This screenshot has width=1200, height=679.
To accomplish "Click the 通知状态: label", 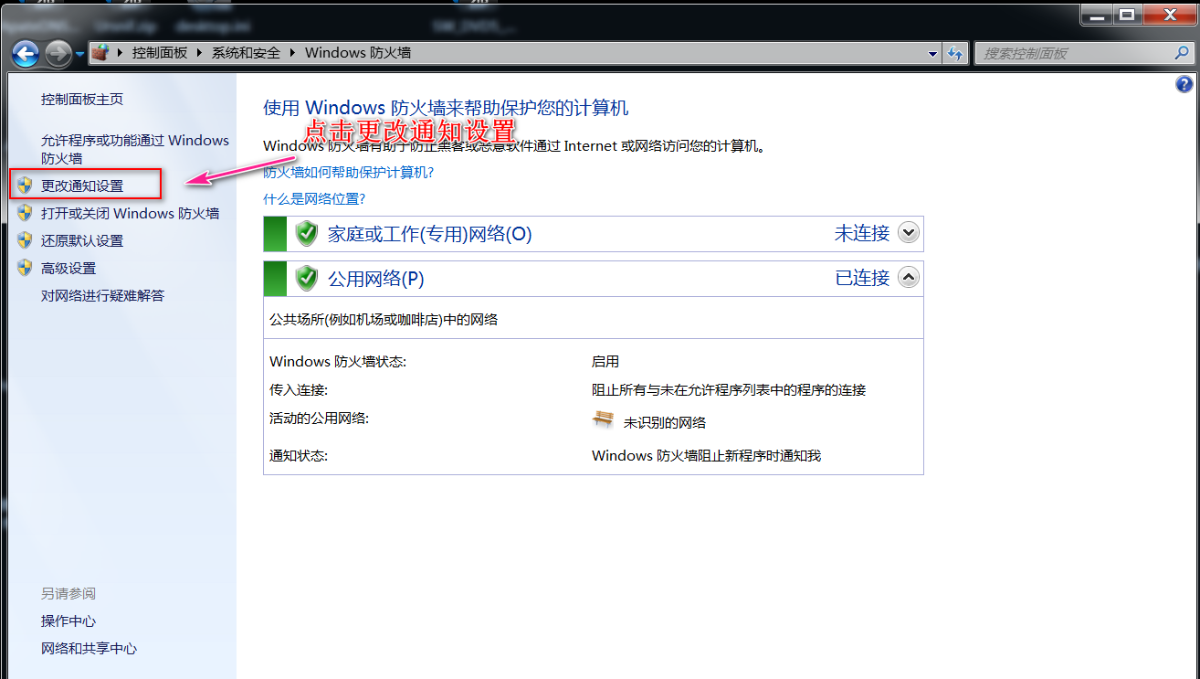I will (x=299, y=456).
